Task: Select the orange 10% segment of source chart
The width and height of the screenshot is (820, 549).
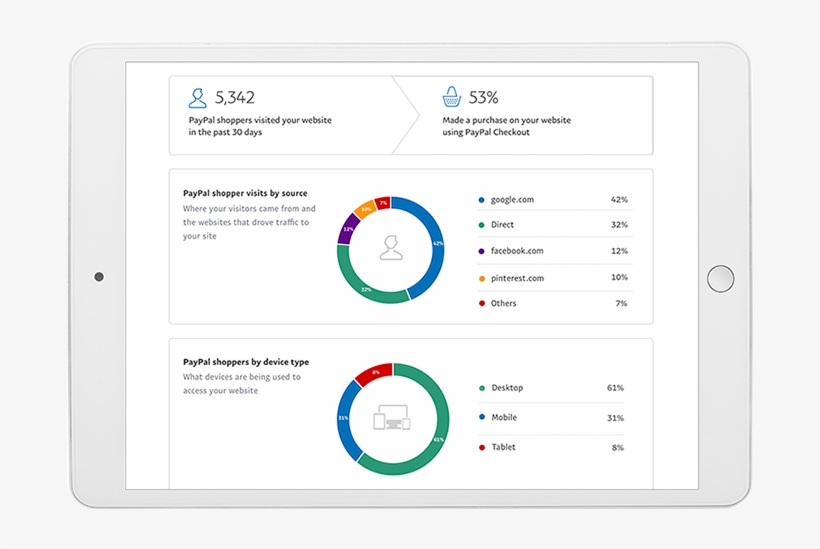Action: point(366,209)
